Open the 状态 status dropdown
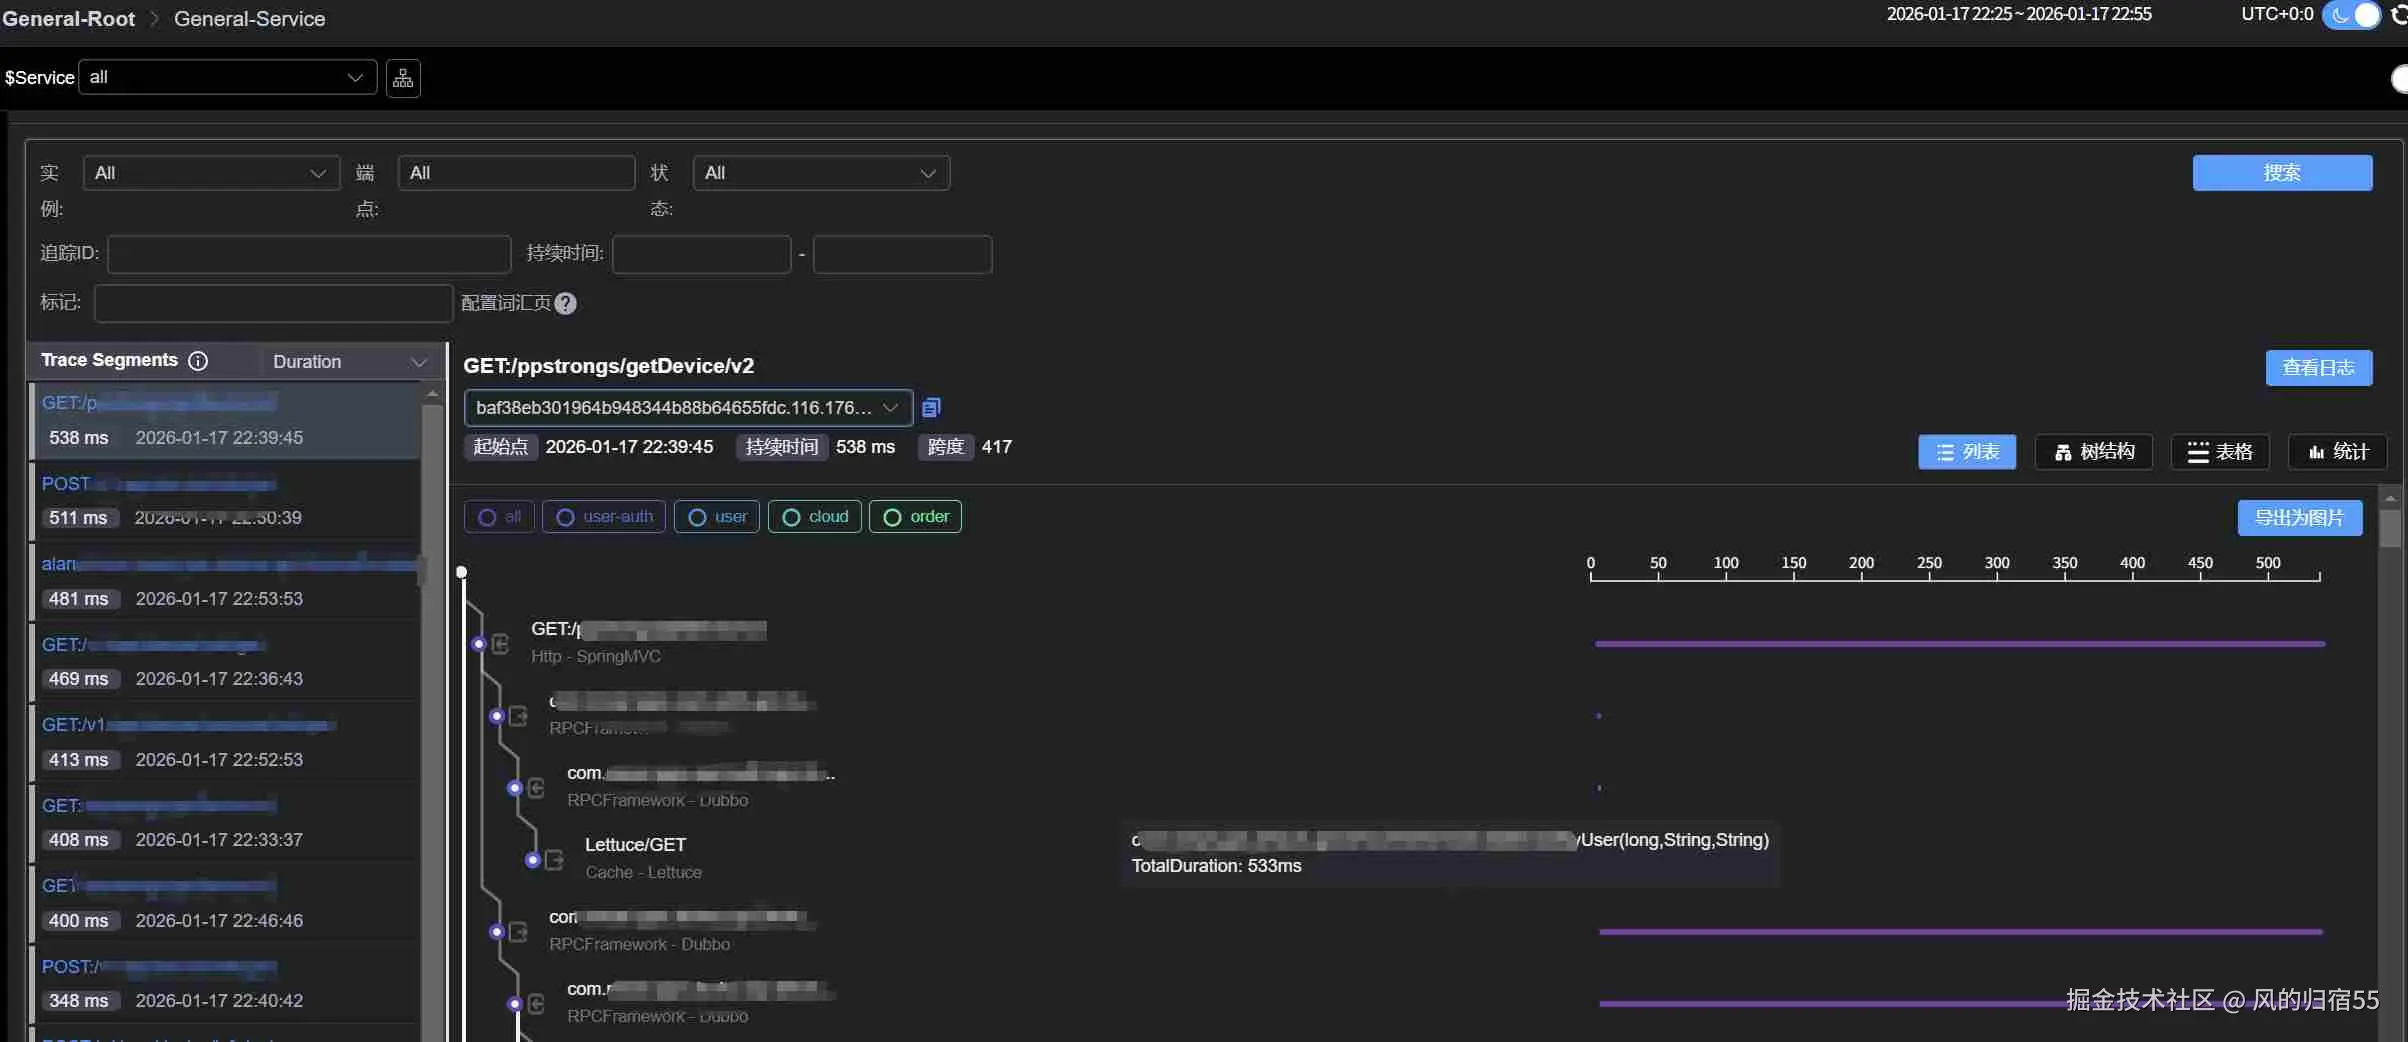The height and width of the screenshot is (1042, 2408). coord(821,173)
